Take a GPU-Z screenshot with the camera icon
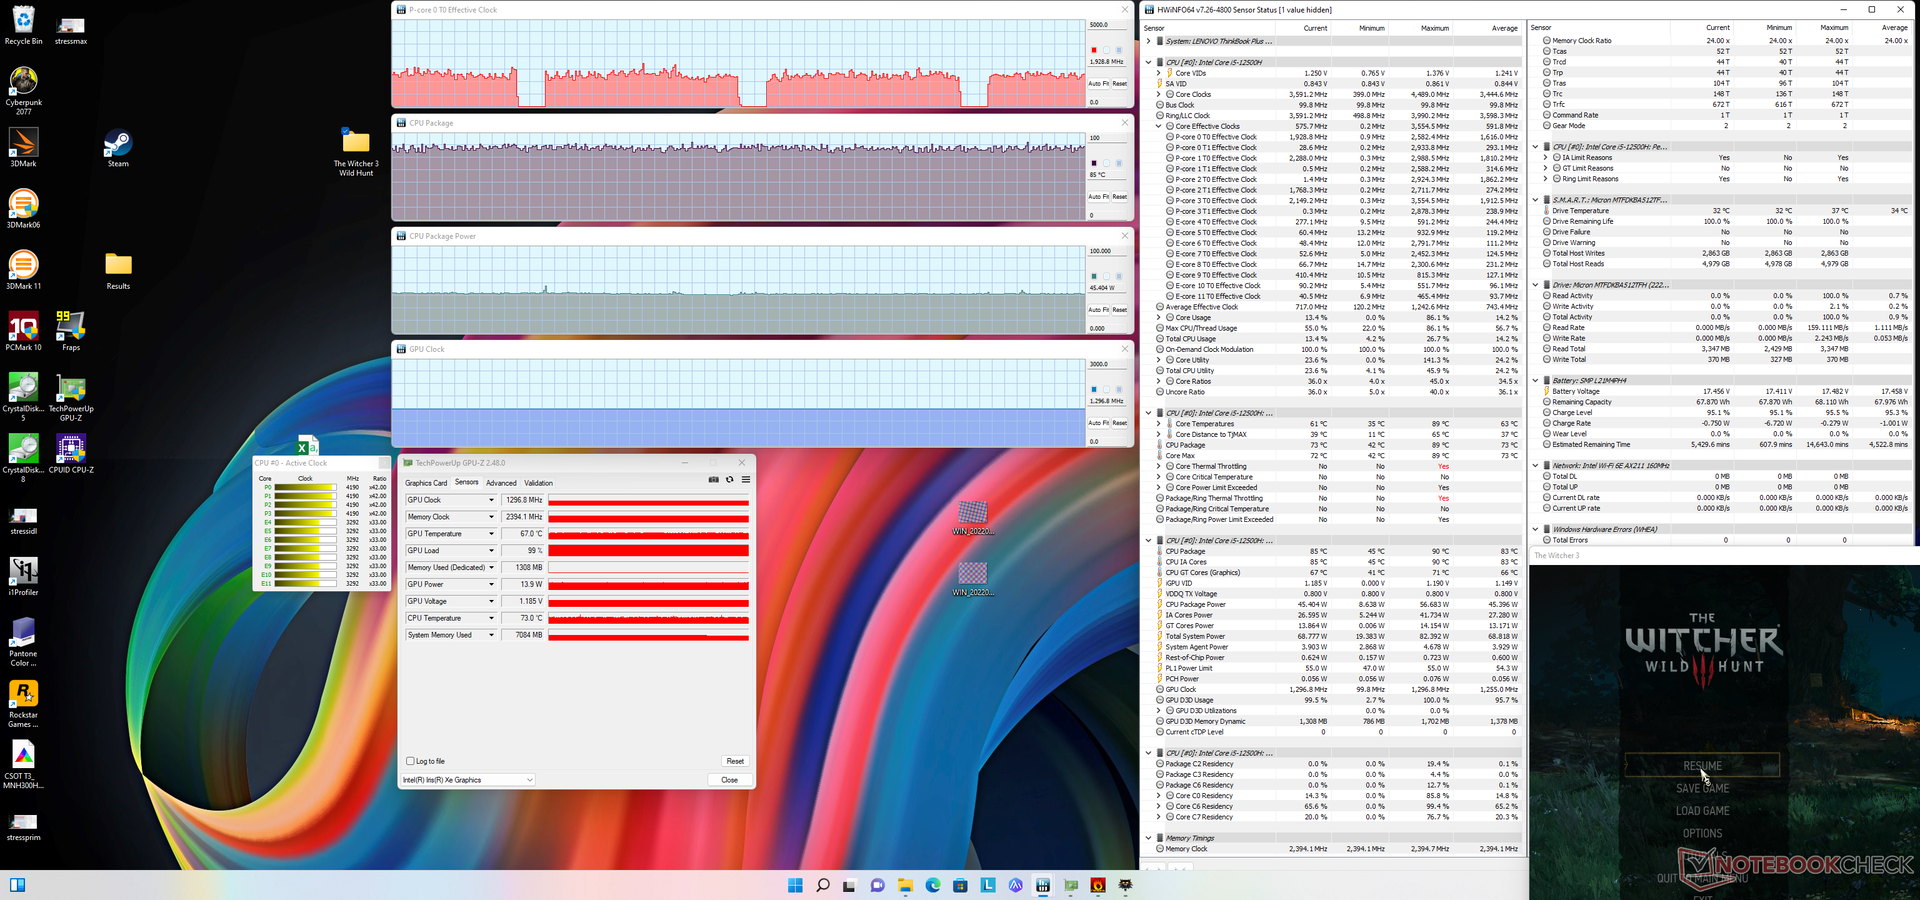The height and width of the screenshot is (900, 1920). pos(713,480)
